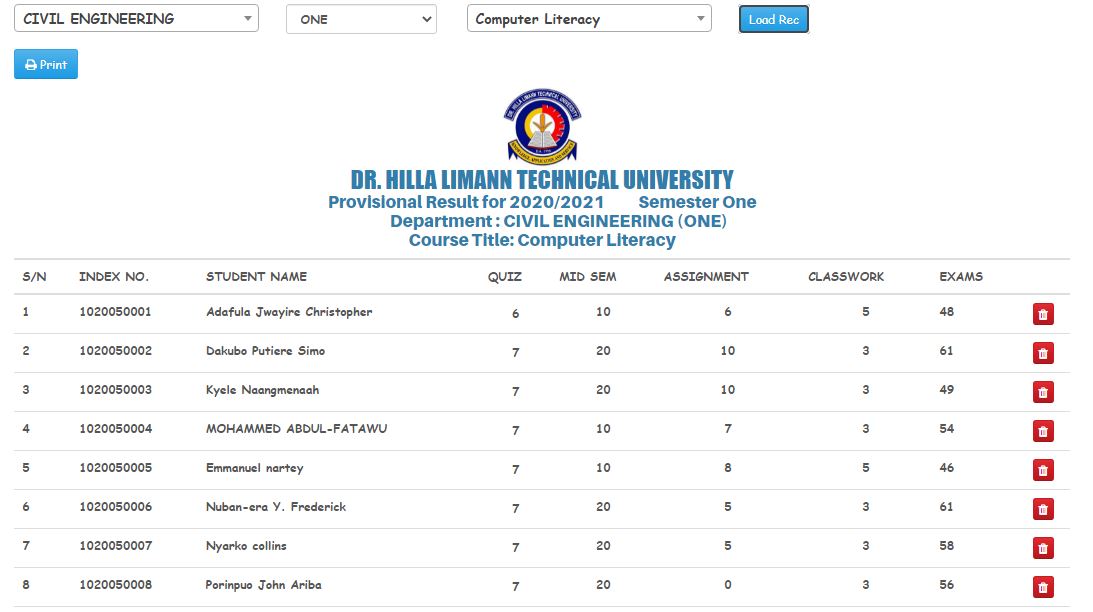Delete record for MOHAMMED ABDUL-FATAWU

(x=1043, y=431)
